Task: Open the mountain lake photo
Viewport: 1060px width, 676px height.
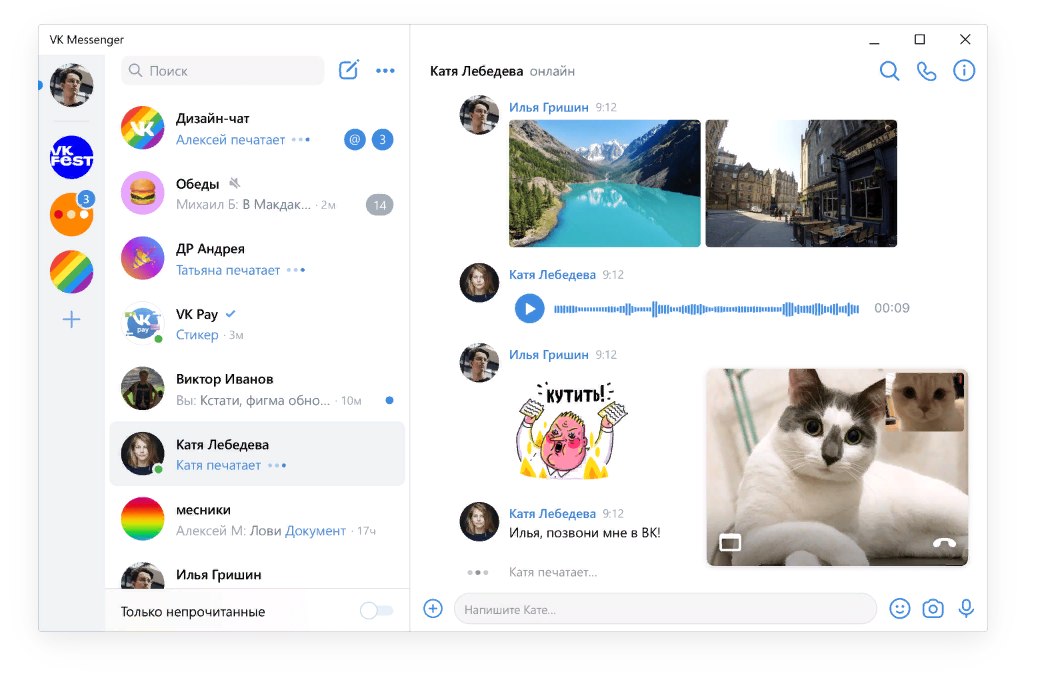Action: click(x=604, y=183)
